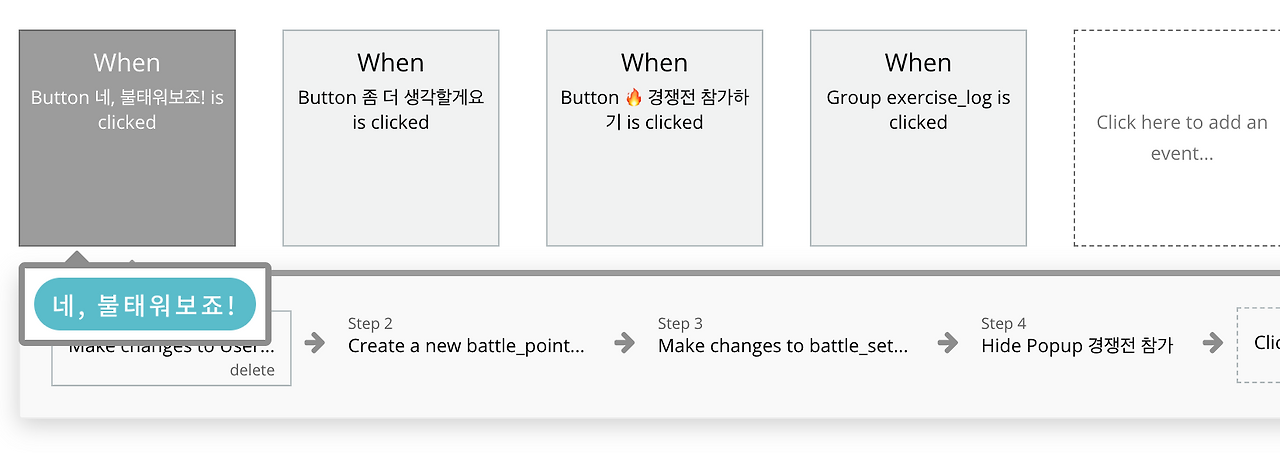Select the Group exercise_log is clicked event
Viewport: 1280px width, 453px height.
click(x=918, y=138)
